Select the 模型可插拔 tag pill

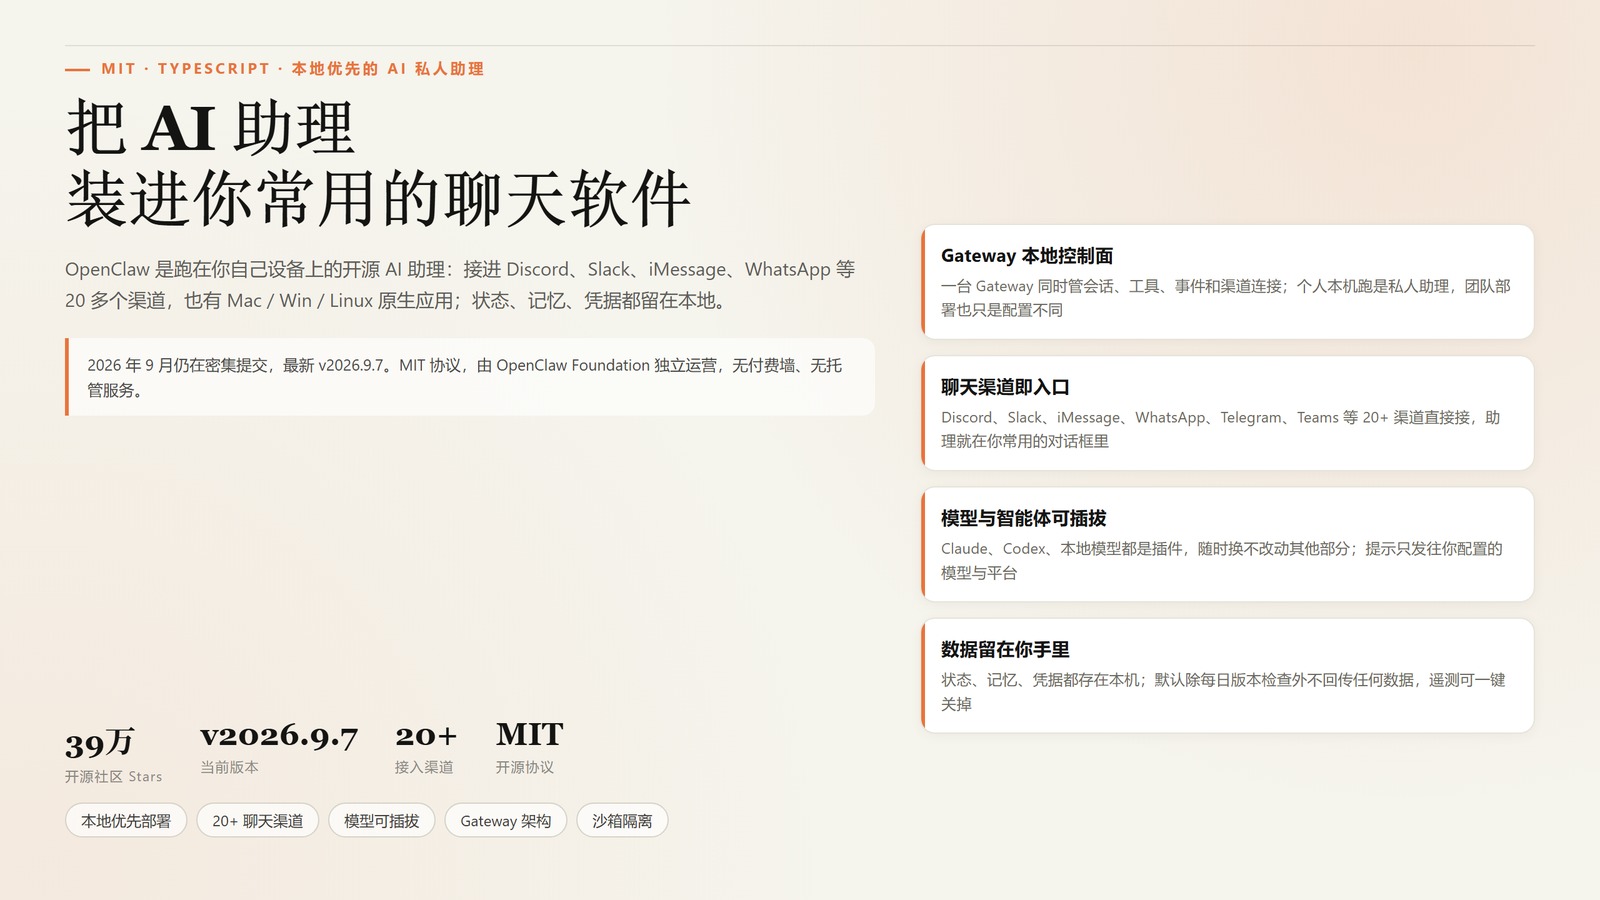coord(382,820)
